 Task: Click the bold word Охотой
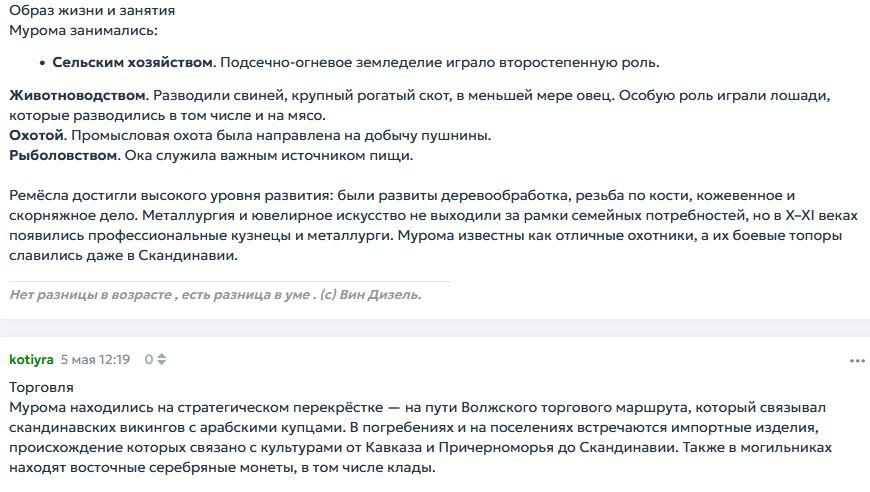coord(37,135)
